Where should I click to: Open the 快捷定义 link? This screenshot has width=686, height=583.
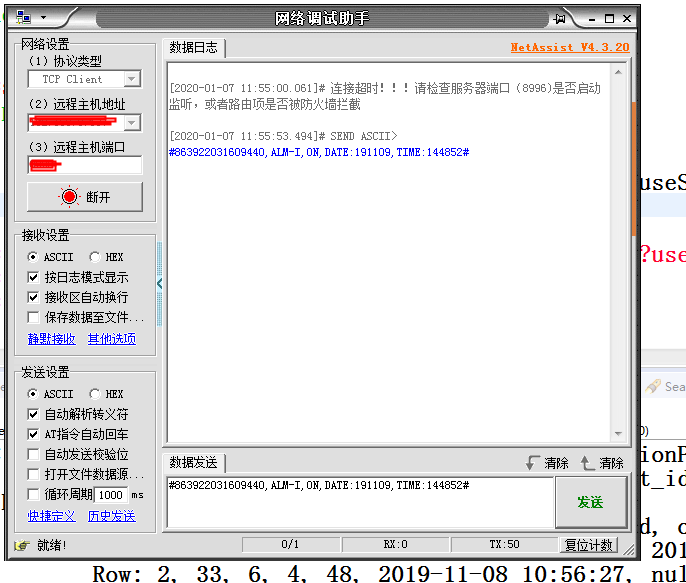click(x=52, y=516)
